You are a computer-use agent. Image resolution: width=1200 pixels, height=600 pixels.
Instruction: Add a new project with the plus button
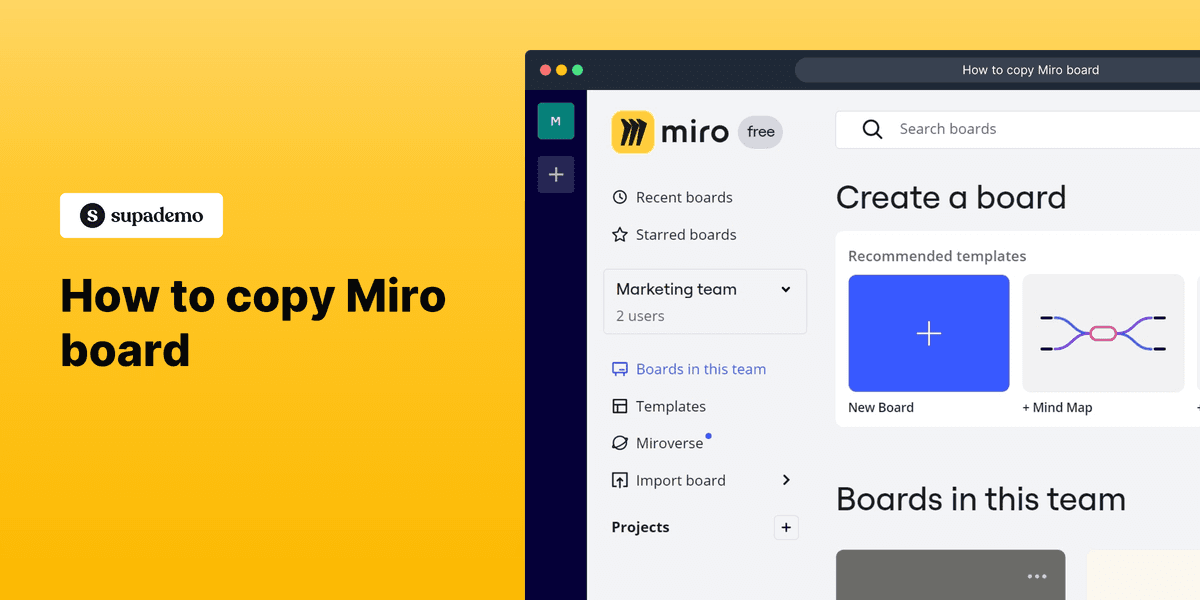(786, 527)
